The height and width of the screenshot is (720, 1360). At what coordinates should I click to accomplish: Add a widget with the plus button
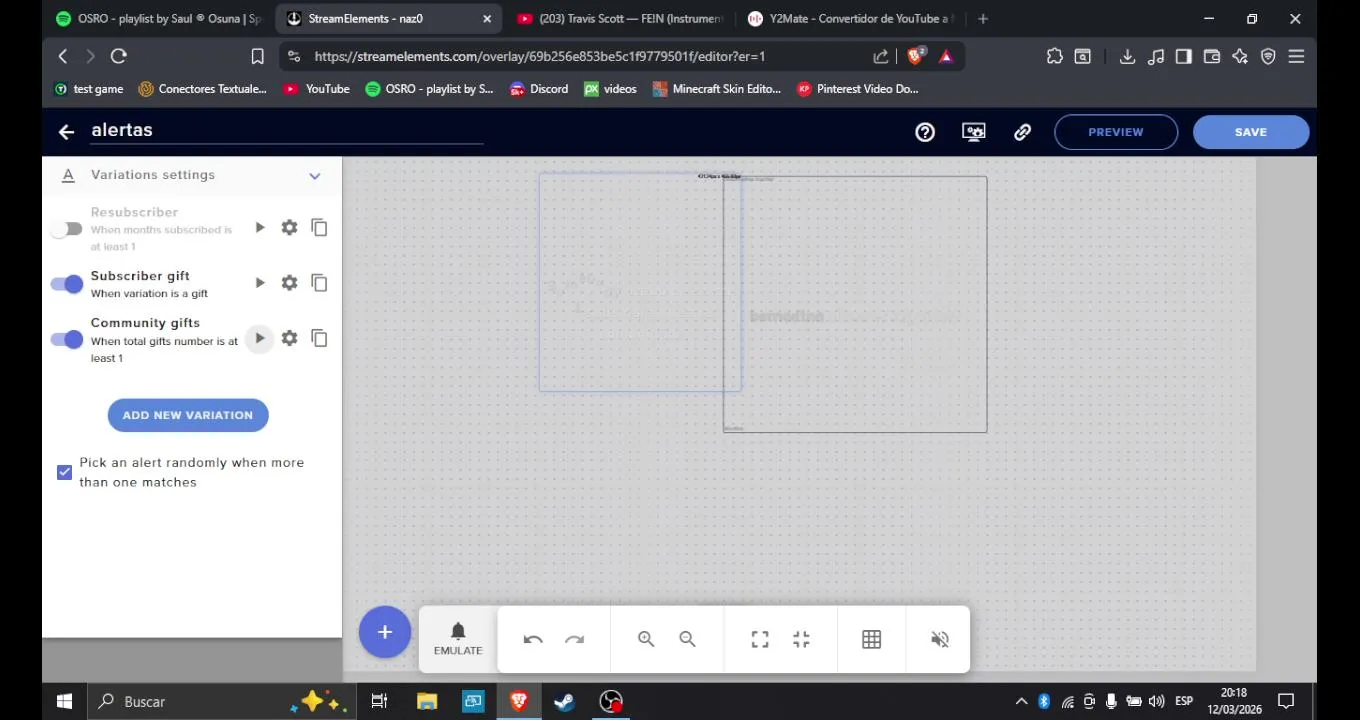click(385, 632)
